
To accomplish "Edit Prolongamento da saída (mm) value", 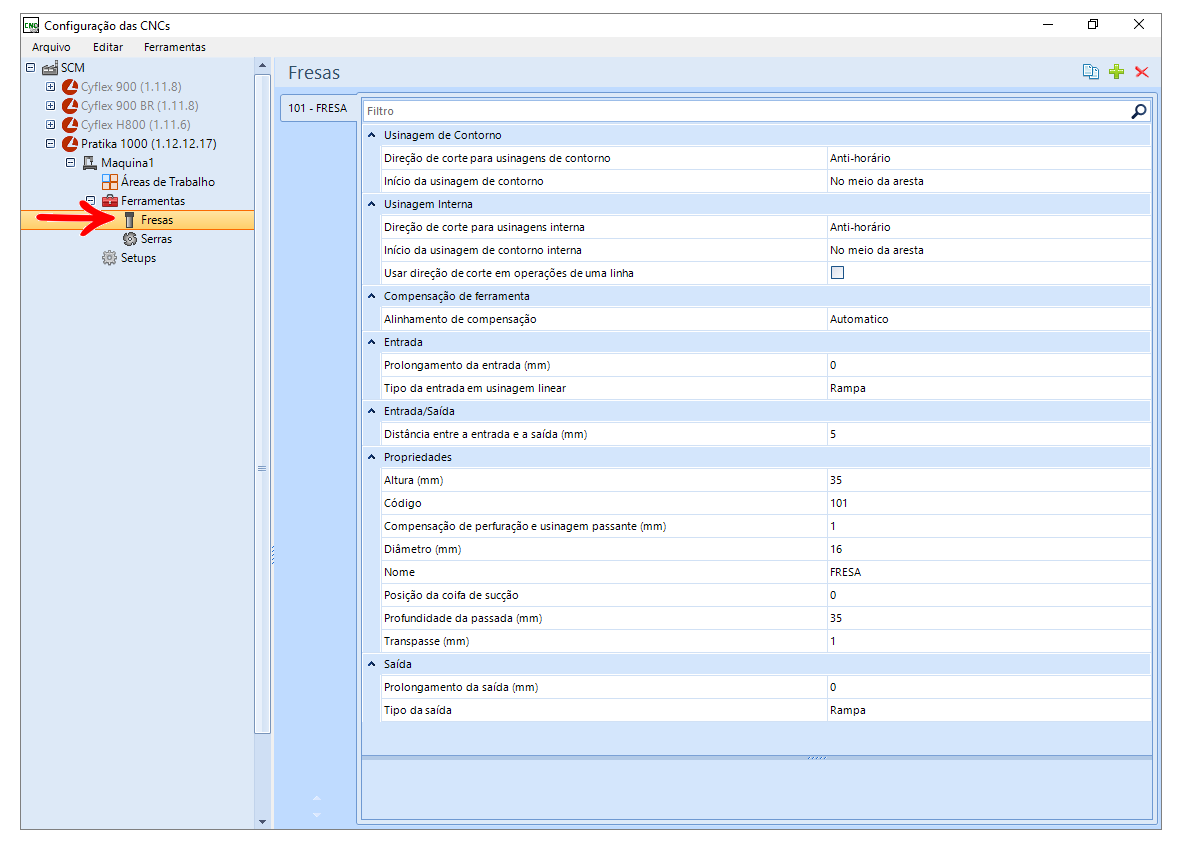I will [989, 687].
